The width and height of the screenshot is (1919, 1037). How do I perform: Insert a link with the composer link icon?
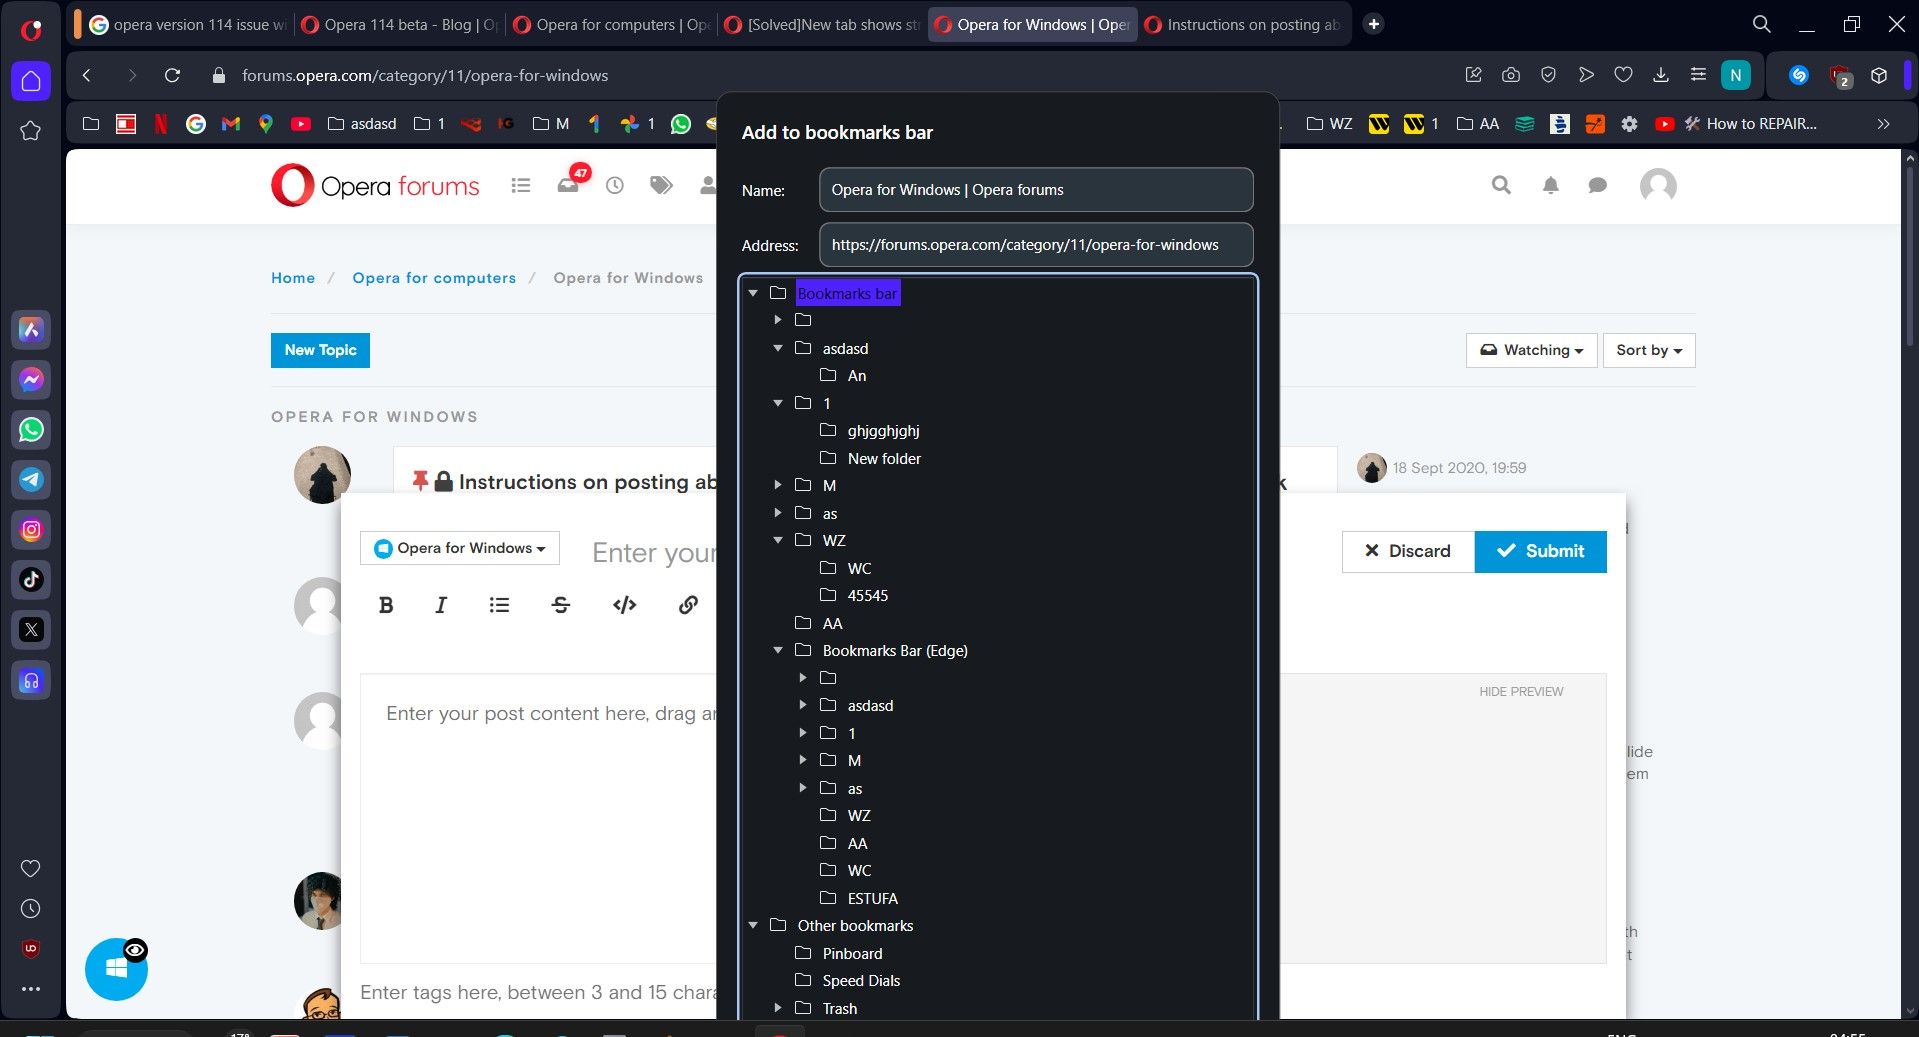(x=688, y=605)
